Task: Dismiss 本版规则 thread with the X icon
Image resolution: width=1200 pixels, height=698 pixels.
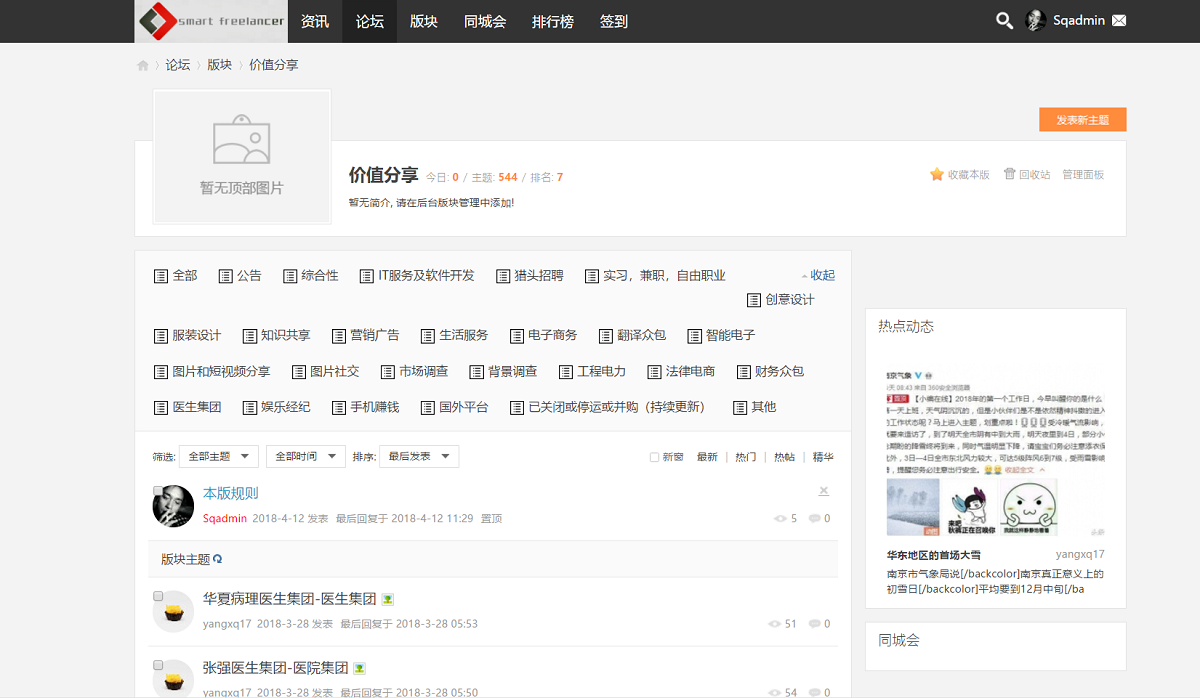Action: point(824,491)
